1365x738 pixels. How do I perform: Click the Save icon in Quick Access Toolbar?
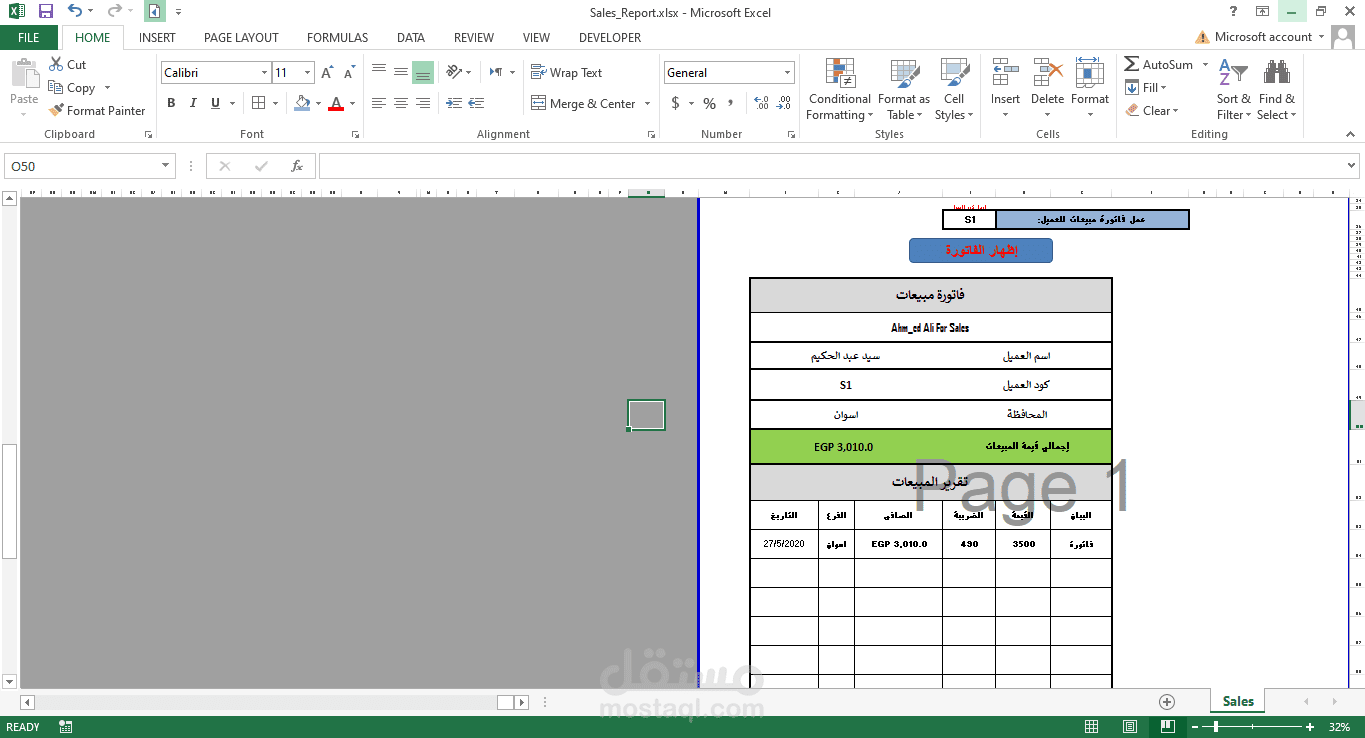(46, 12)
